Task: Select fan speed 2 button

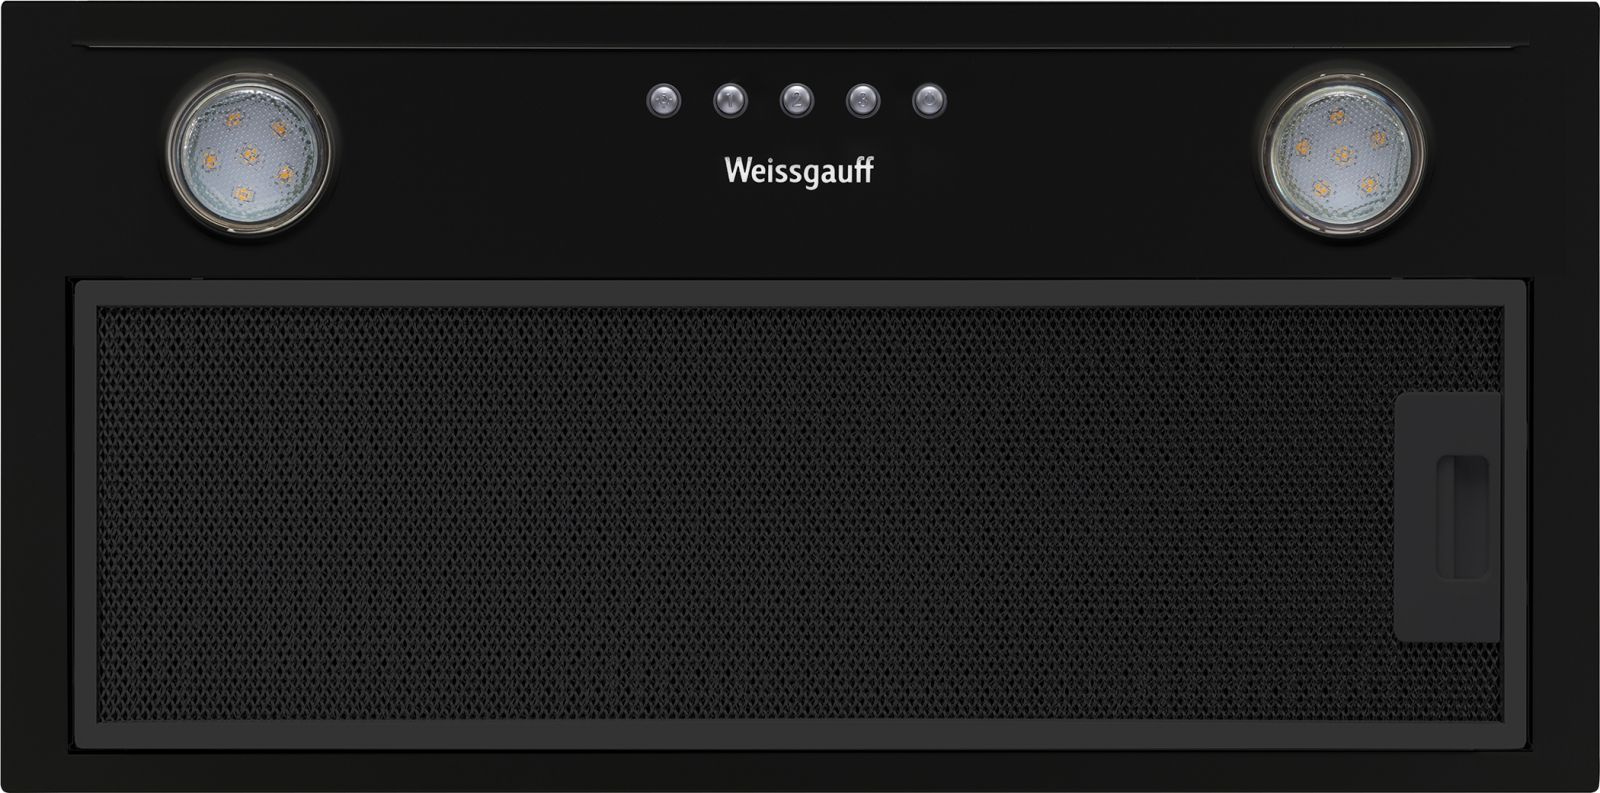Action: pos(796,100)
